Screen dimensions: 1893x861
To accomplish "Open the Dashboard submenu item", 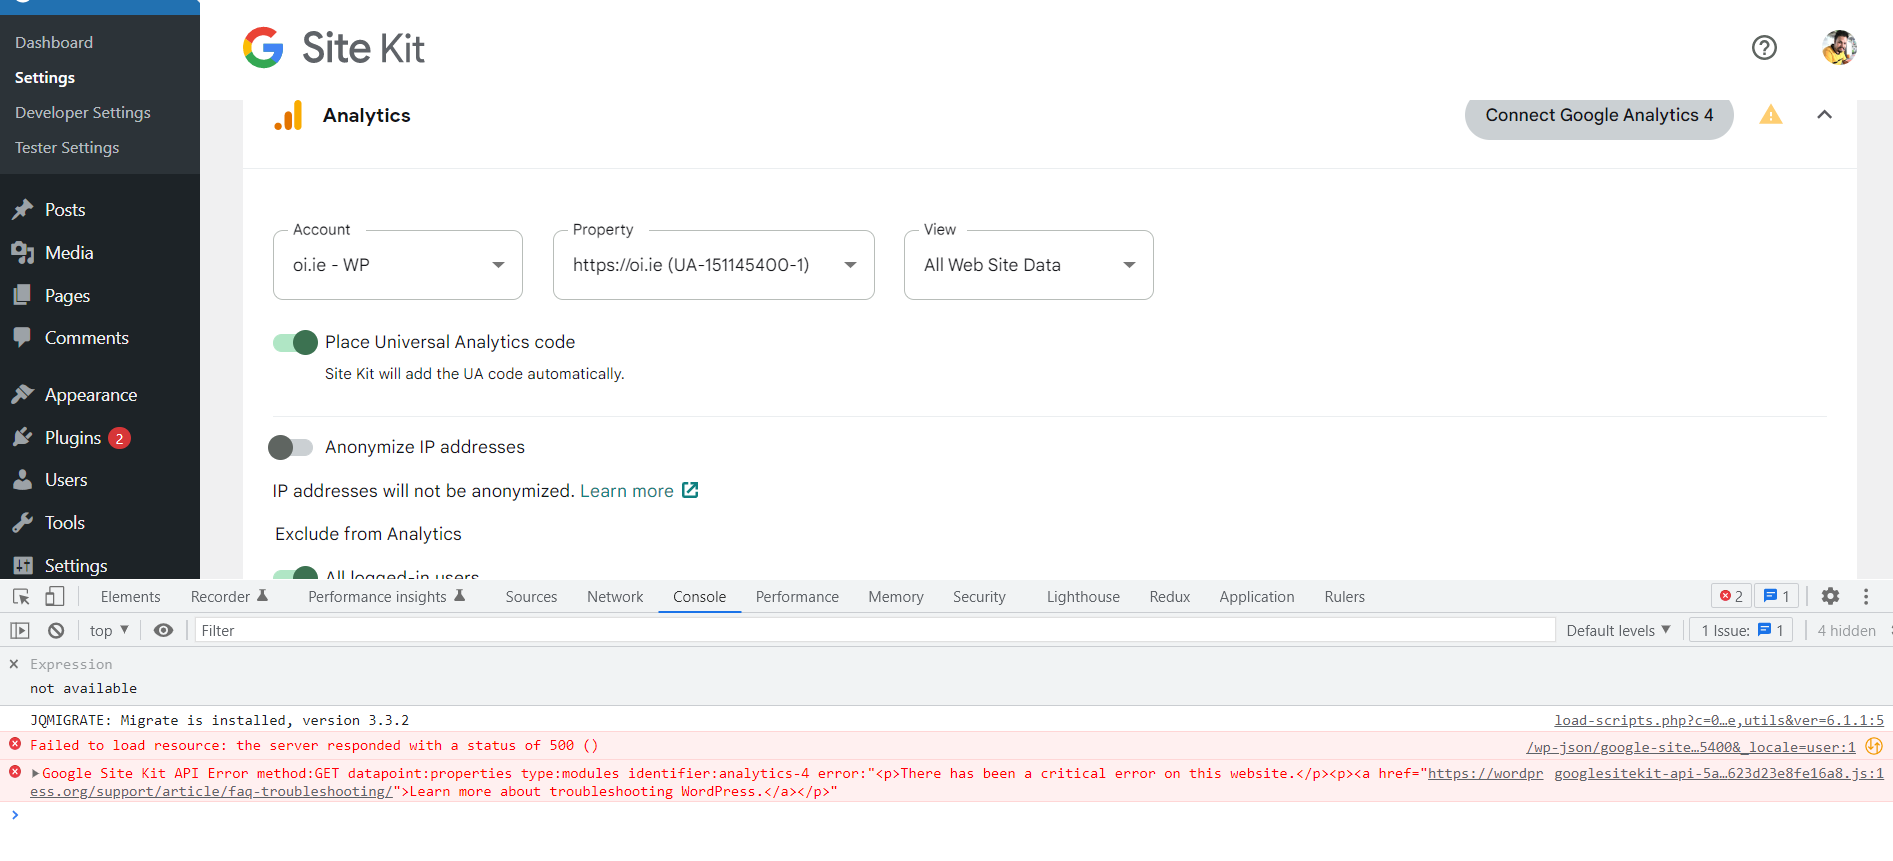I will (x=54, y=42).
